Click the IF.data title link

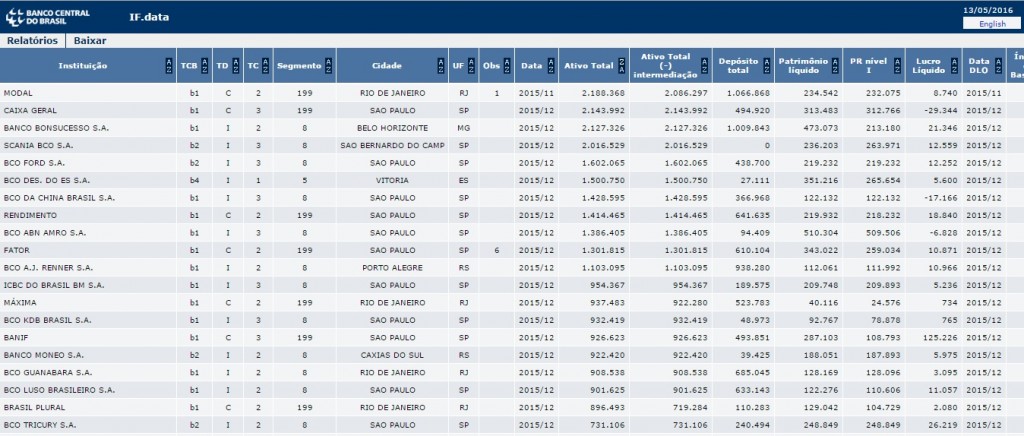pos(149,17)
